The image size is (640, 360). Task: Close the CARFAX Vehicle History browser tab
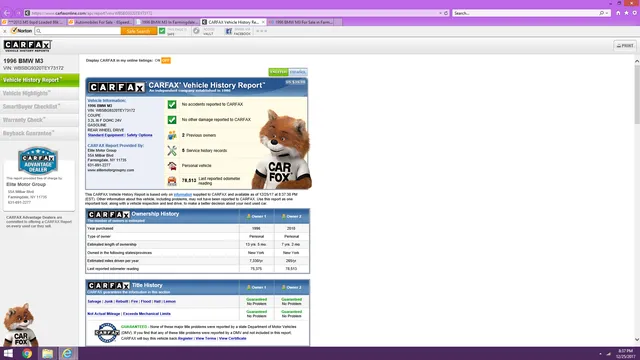(x=263, y=22)
